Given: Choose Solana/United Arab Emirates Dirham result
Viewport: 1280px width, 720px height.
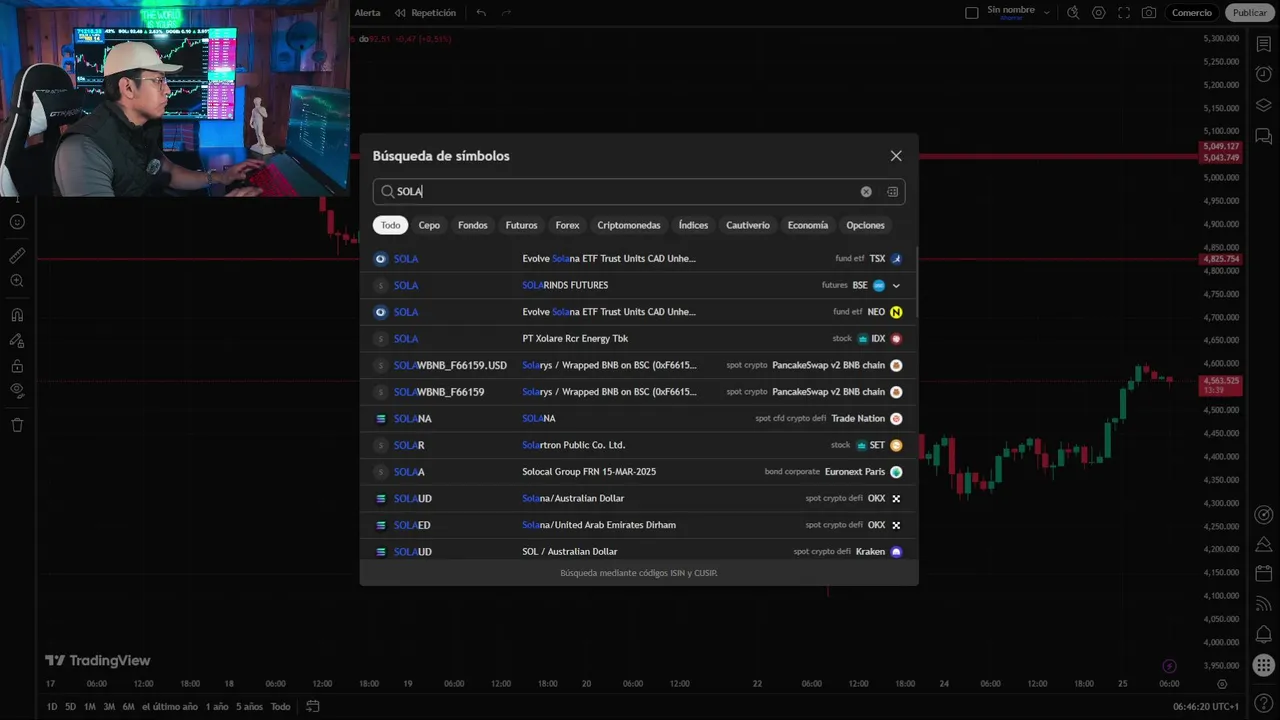Looking at the screenshot, I should [638, 525].
